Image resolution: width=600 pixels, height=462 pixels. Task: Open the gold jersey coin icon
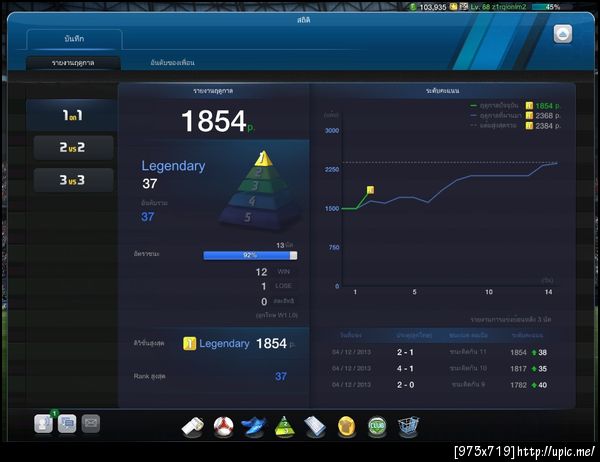[x=347, y=426]
